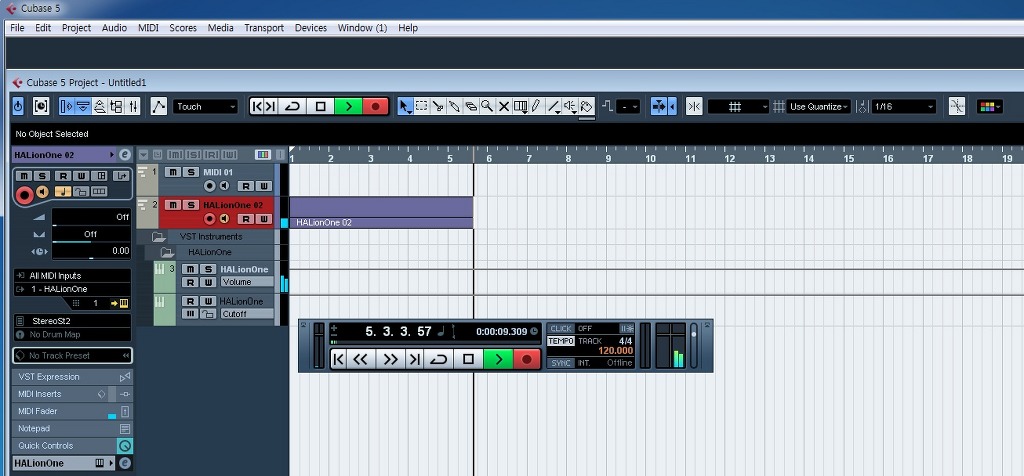Select the Range Selection tool
The height and width of the screenshot is (476, 1024).
click(422, 106)
